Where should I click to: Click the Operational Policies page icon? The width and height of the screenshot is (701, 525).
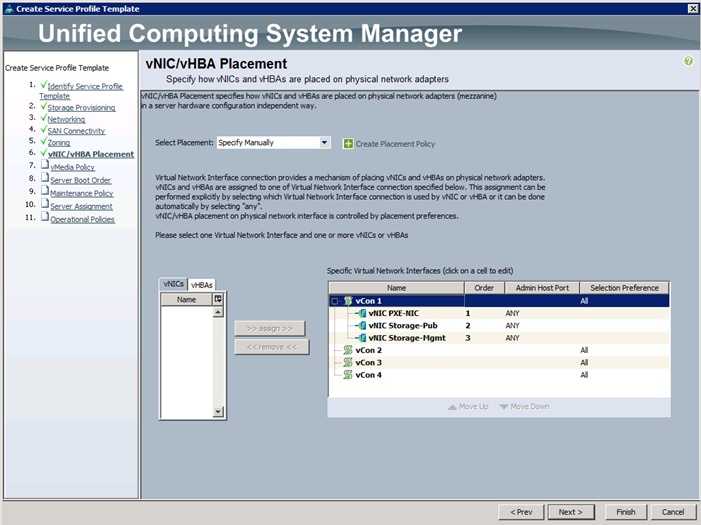[x=45, y=217]
